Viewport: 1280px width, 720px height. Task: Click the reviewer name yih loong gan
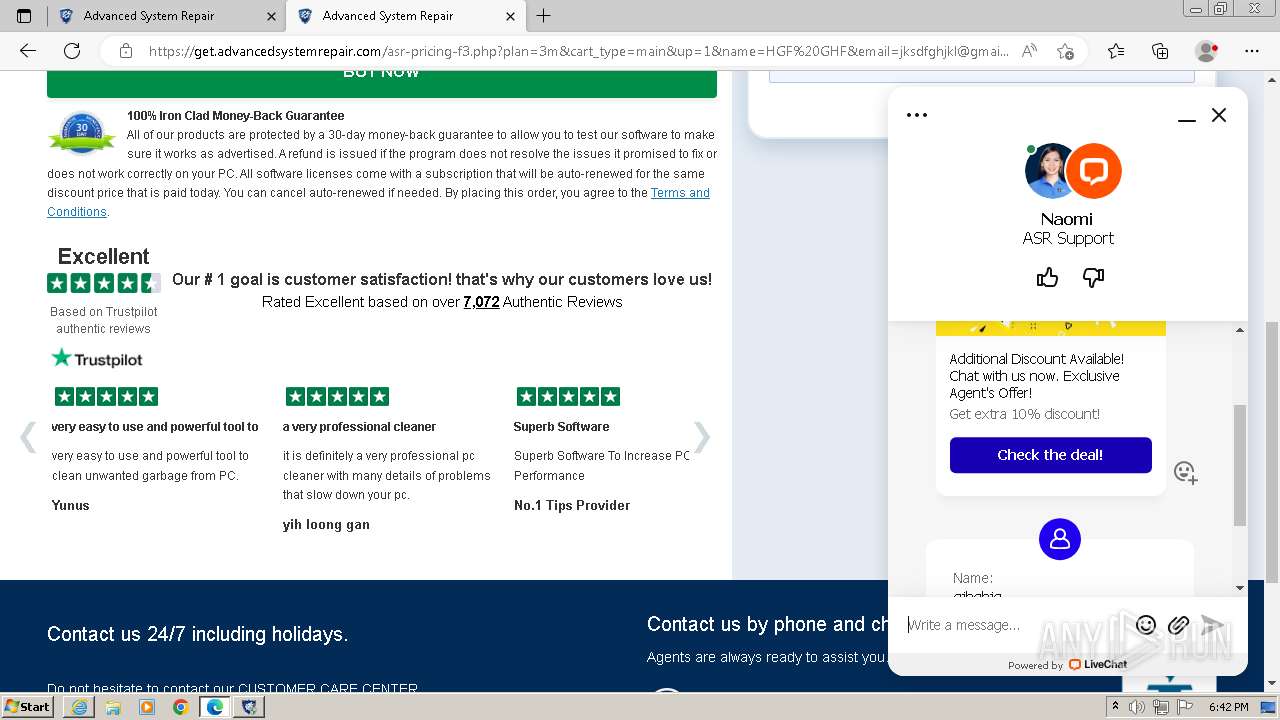click(326, 524)
